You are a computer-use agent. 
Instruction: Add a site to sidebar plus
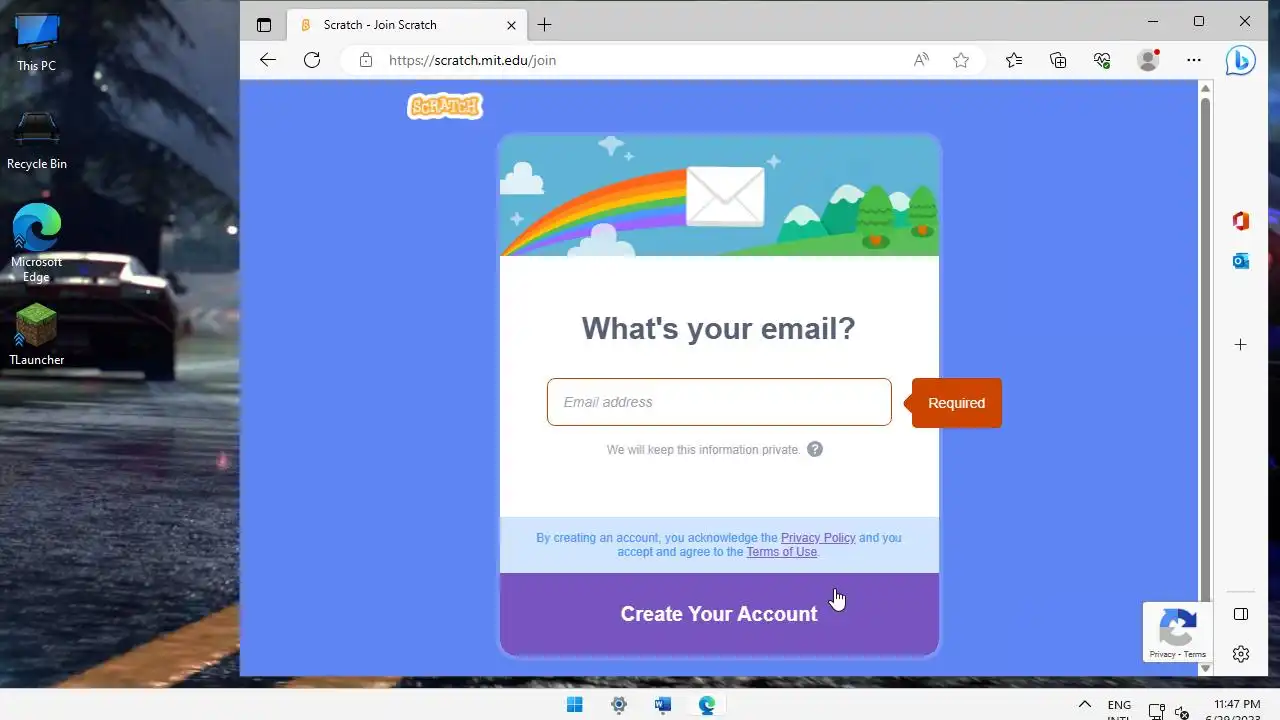[1241, 344]
